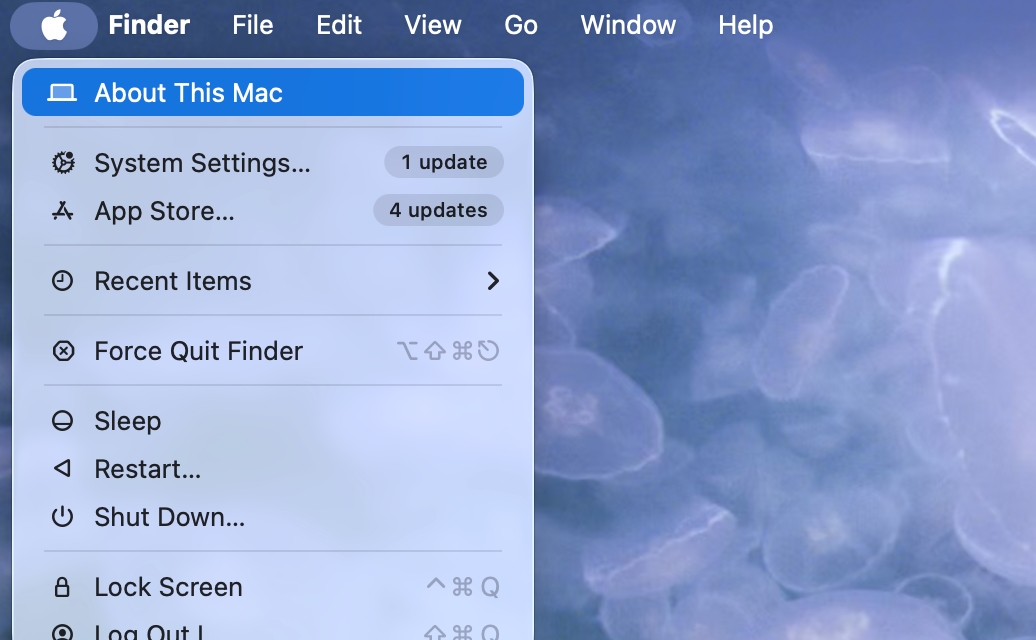The height and width of the screenshot is (640, 1036).
Task: Choose About This Mac
Action: [x=273, y=92]
